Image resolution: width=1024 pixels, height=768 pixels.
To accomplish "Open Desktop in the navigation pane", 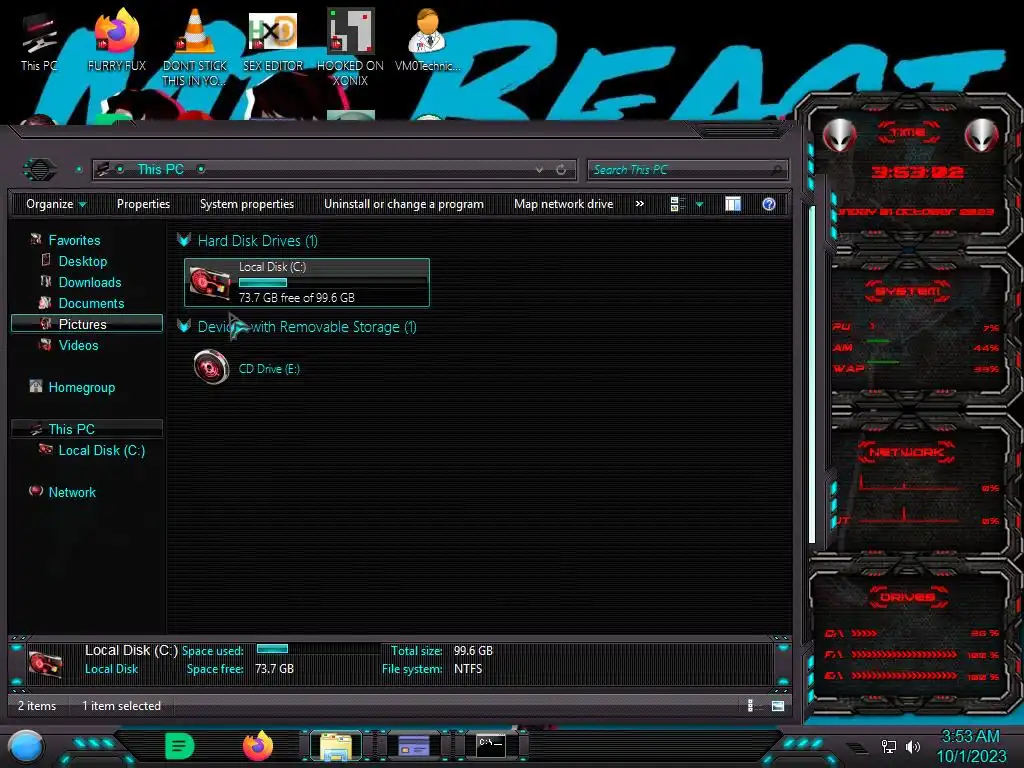I will (83, 261).
